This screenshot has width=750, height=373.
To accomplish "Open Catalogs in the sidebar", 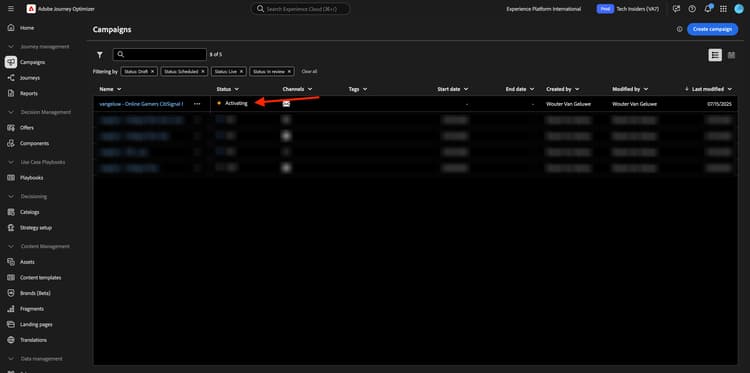I will pyautogui.click(x=30, y=212).
